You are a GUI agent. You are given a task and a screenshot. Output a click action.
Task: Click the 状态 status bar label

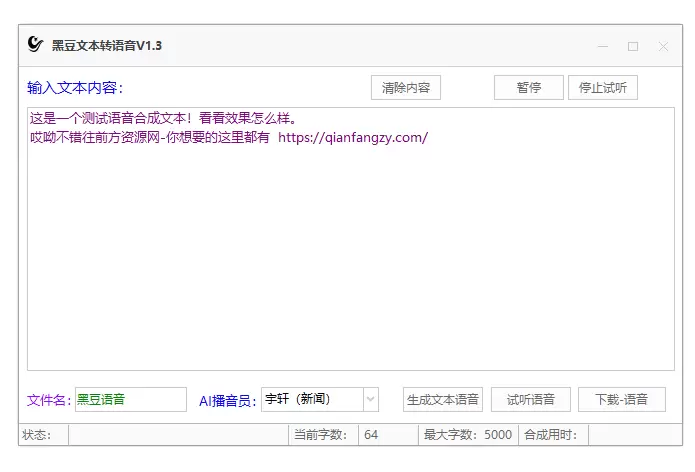pyautogui.click(x=36, y=435)
